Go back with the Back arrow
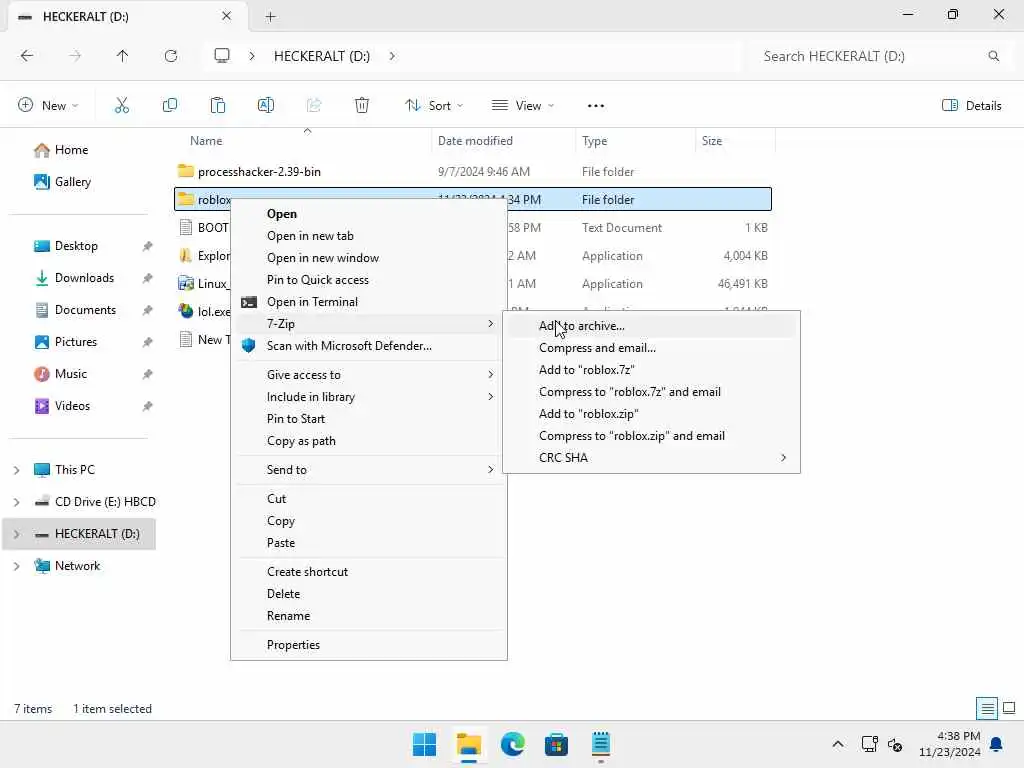The image size is (1024, 768). coord(27,56)
